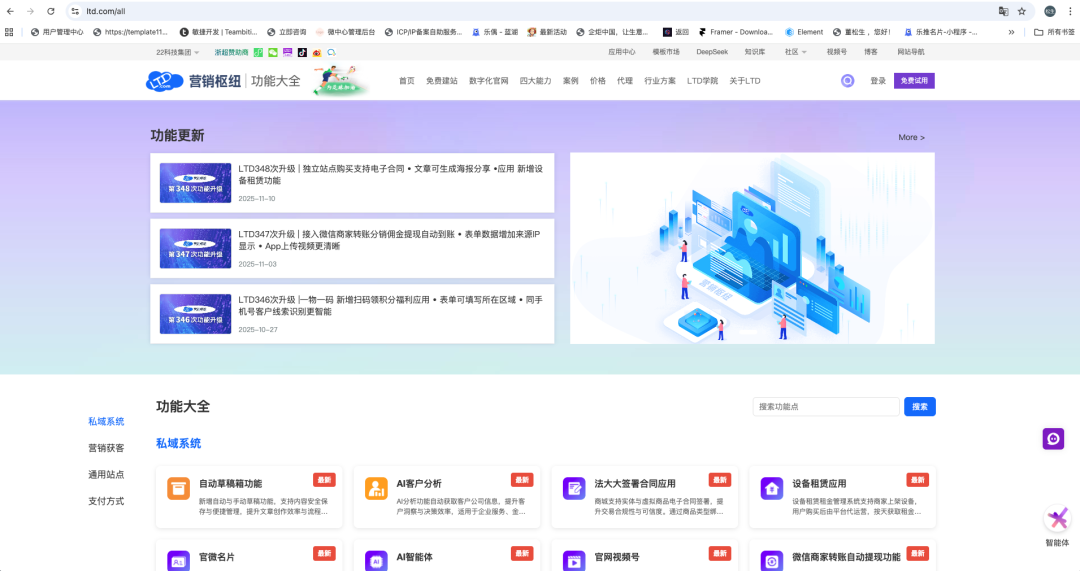This screenshot has height=571, width=1080.
Task: Click the Weibo icon in top bar
Action: 317,52
